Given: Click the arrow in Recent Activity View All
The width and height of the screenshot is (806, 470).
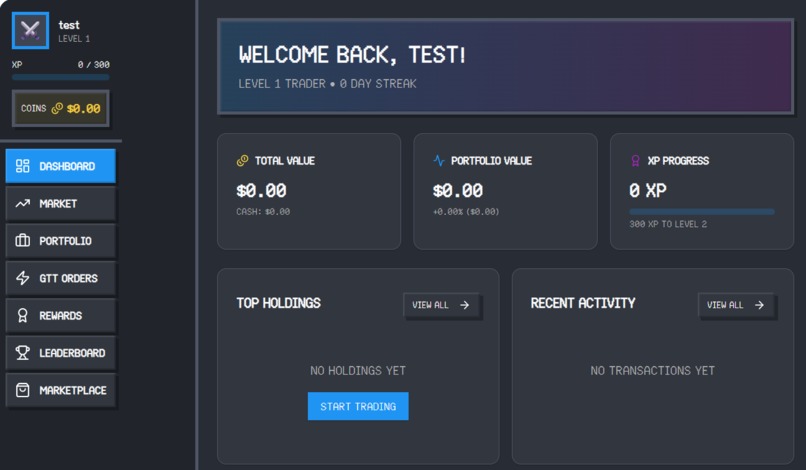Looking at the screenshot, I should (x=759, y=305).
